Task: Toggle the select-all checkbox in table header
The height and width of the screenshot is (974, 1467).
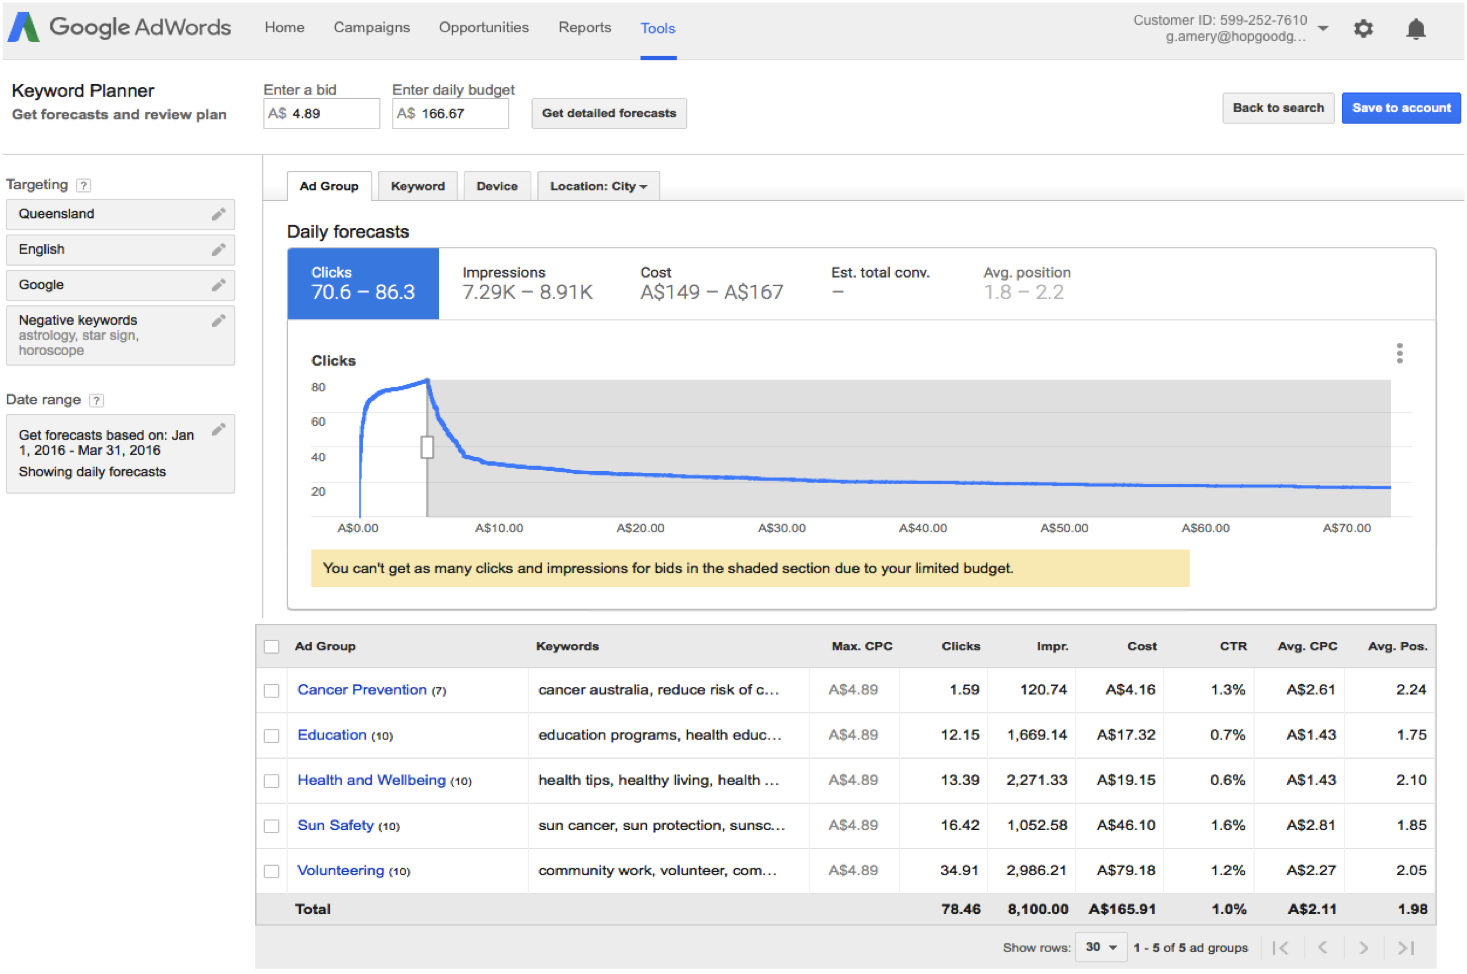Action: point(271,647)
